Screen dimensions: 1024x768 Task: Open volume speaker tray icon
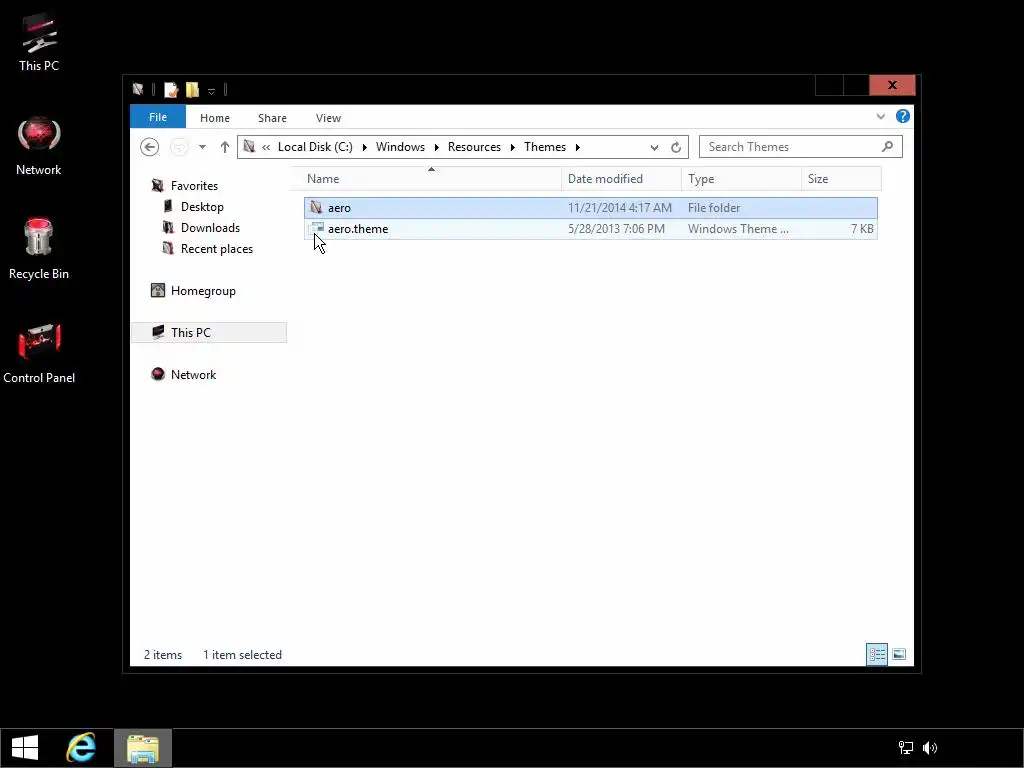[x=930, y=748]
